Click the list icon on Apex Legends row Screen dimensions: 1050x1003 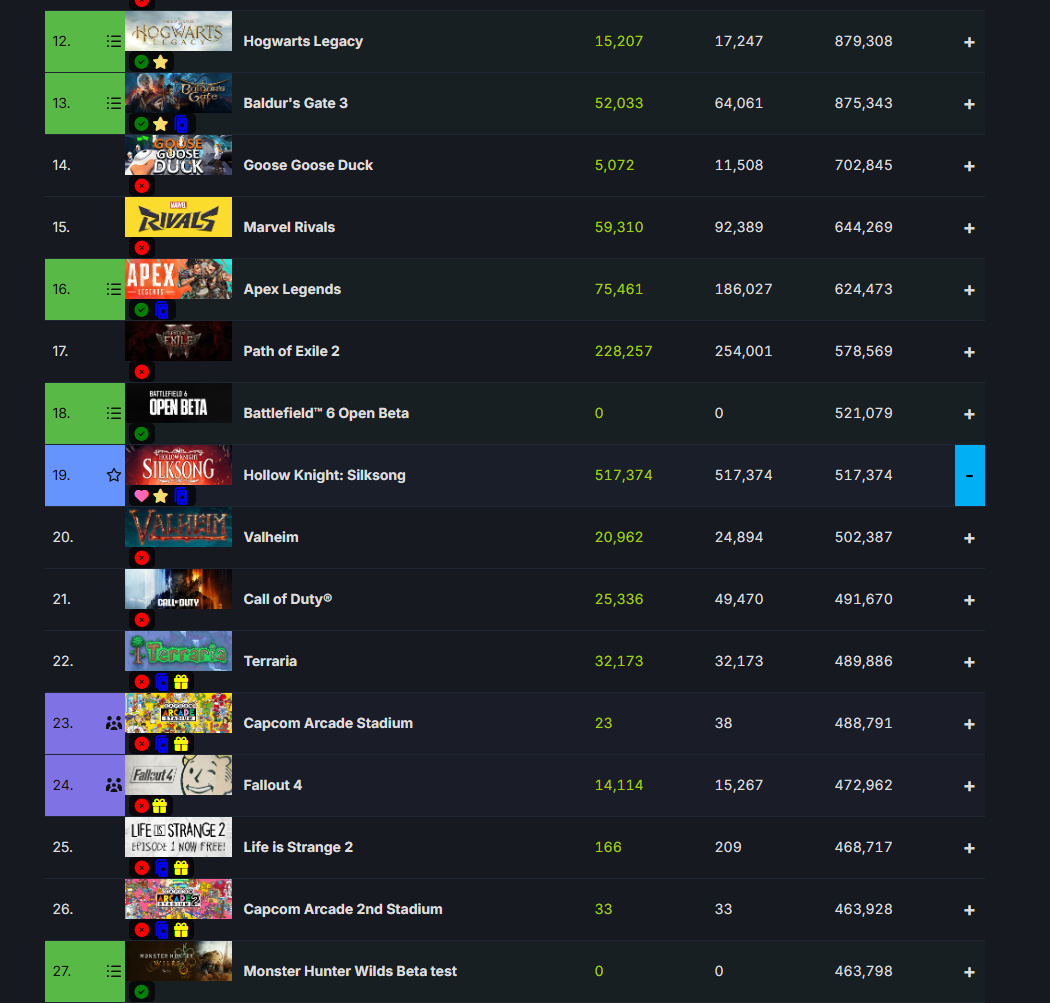tap(114, 289)
